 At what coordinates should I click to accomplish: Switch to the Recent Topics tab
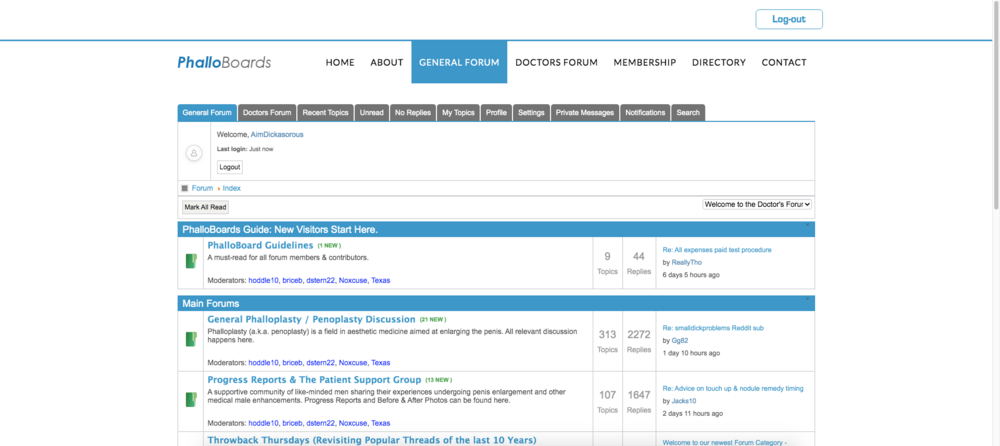(325, 112)
